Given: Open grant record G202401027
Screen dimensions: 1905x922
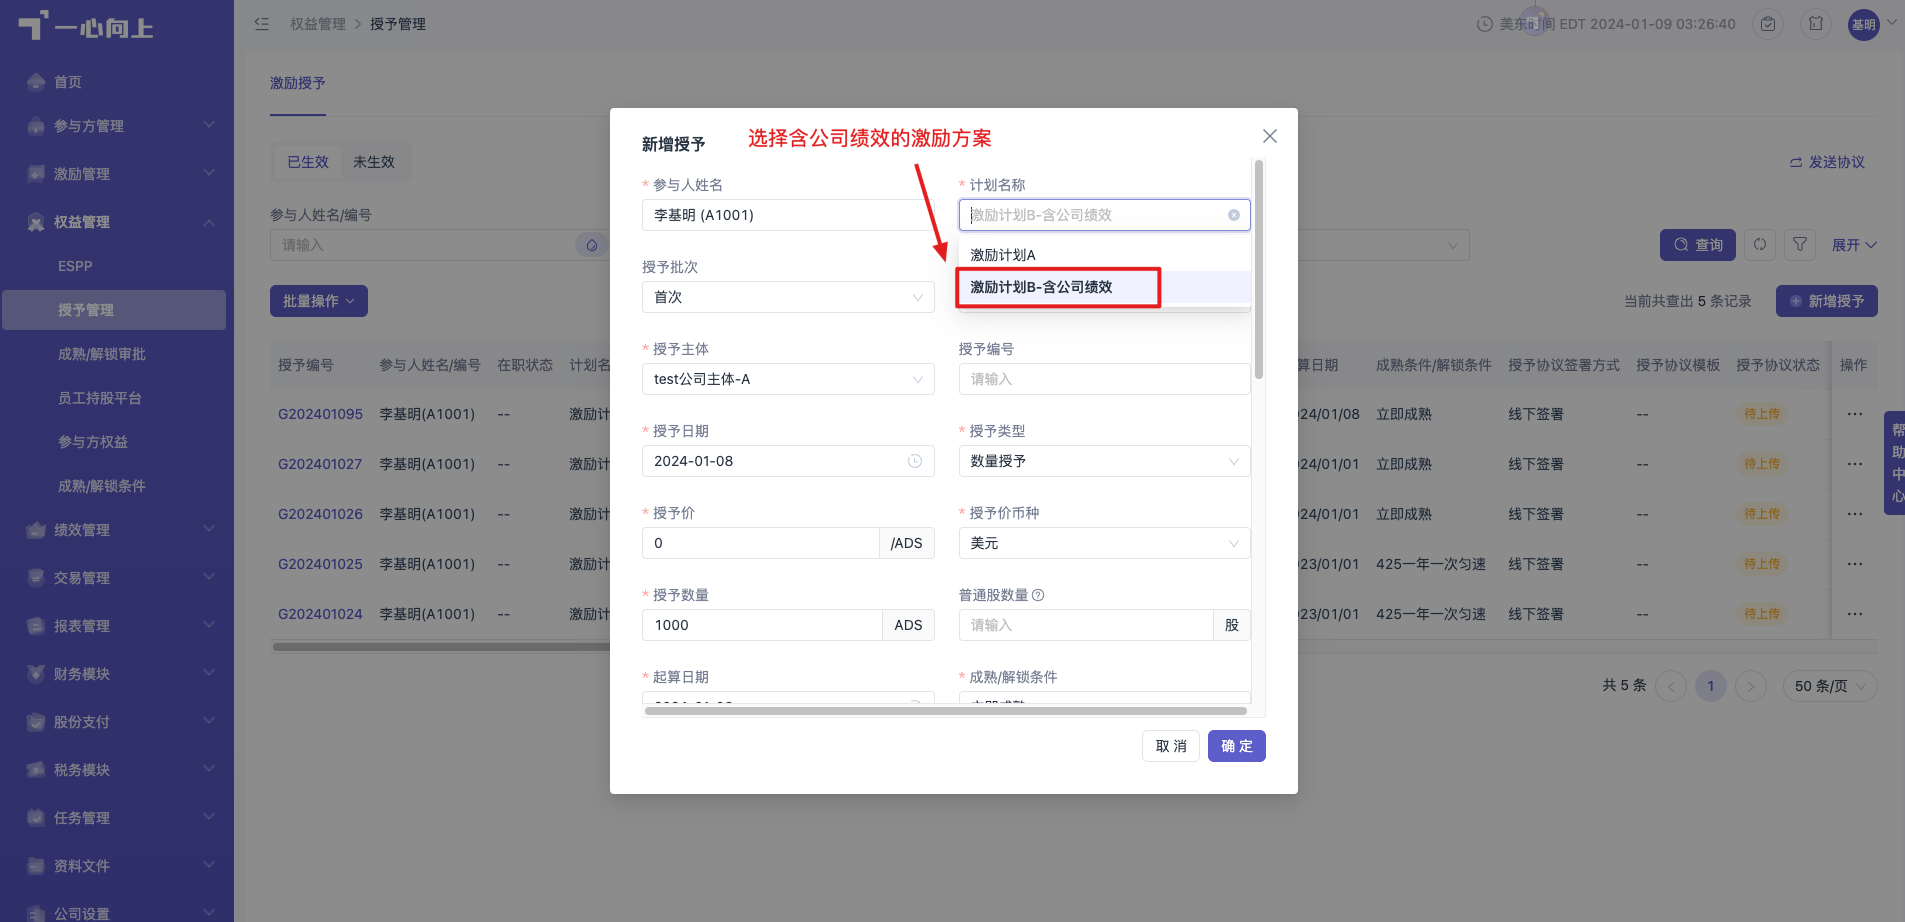Looking at the screenshot, I should click(x=320, y=464).
